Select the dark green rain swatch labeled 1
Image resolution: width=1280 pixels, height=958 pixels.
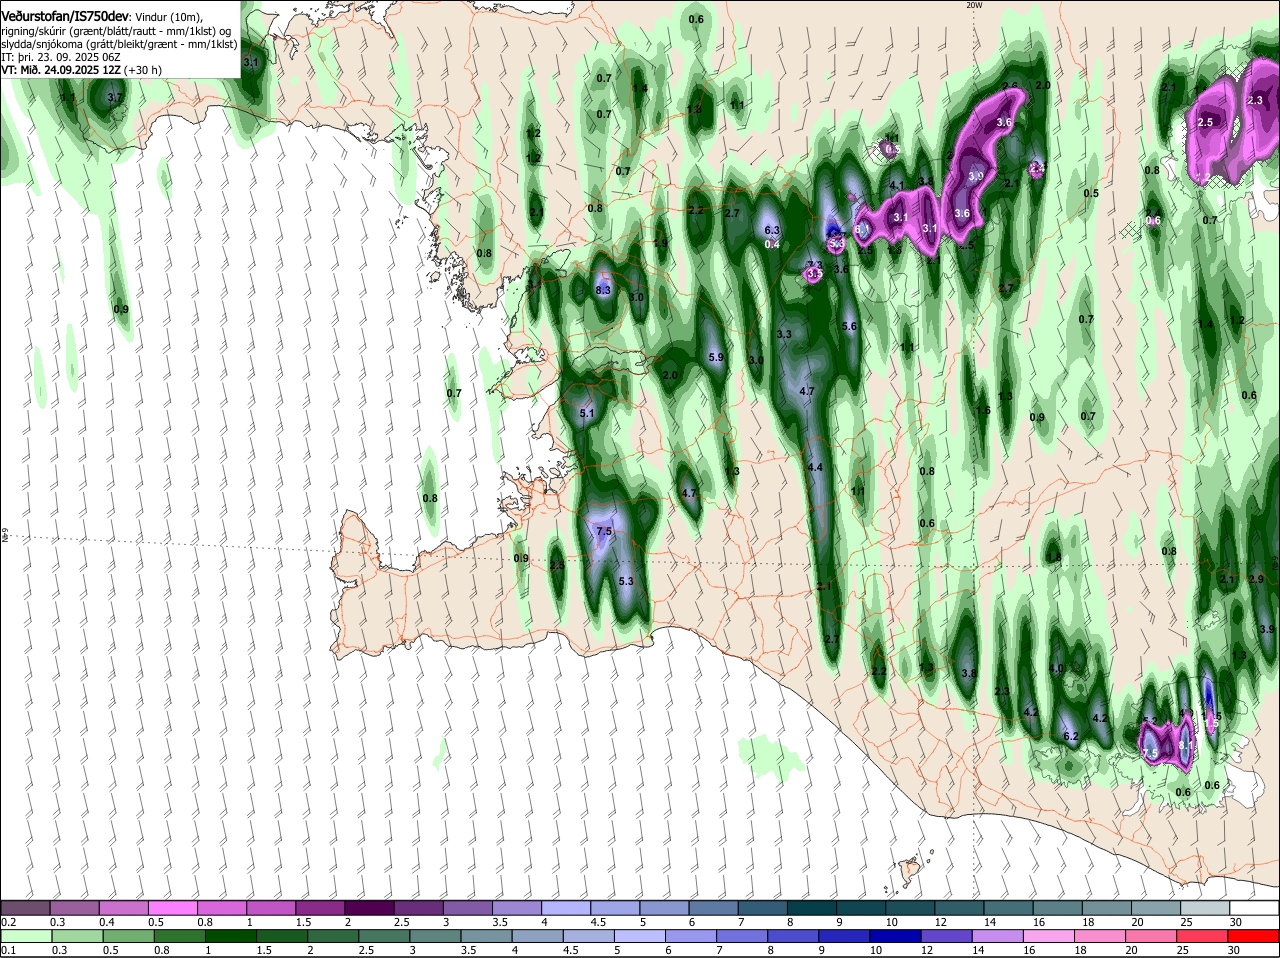pos(231,936)
